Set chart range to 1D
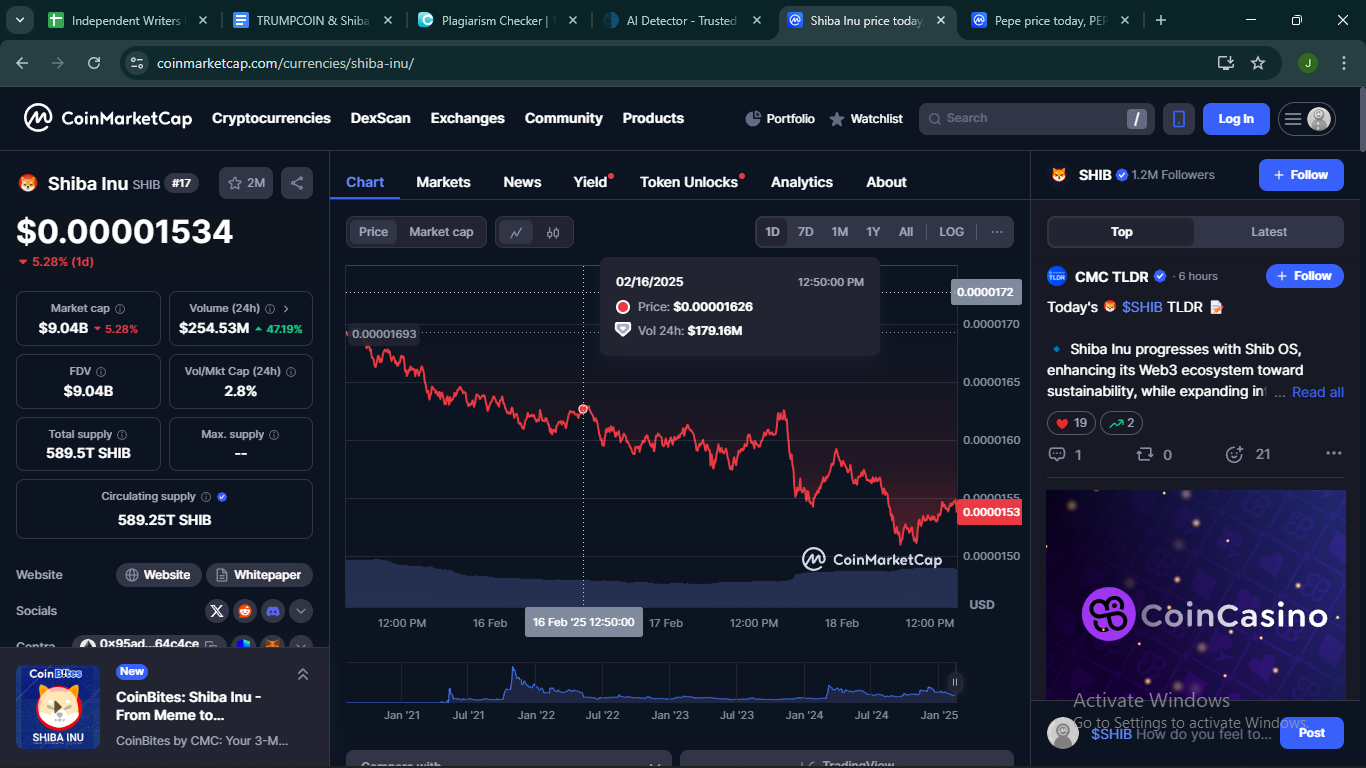 click(x=772, y=232)
